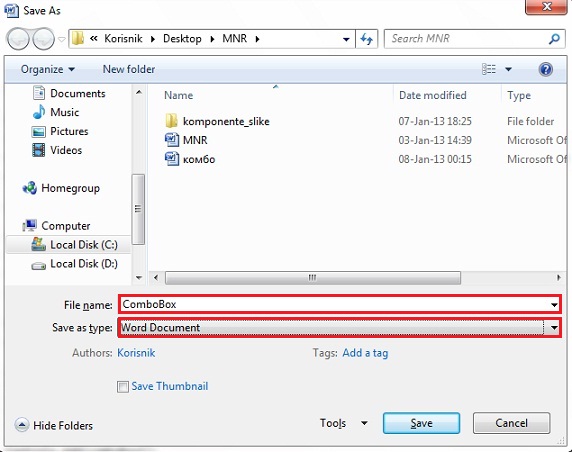This screenshot has height=452, width=572.
Task: Click the blue Help question mark icon
Action: click(x=545, y=69)
